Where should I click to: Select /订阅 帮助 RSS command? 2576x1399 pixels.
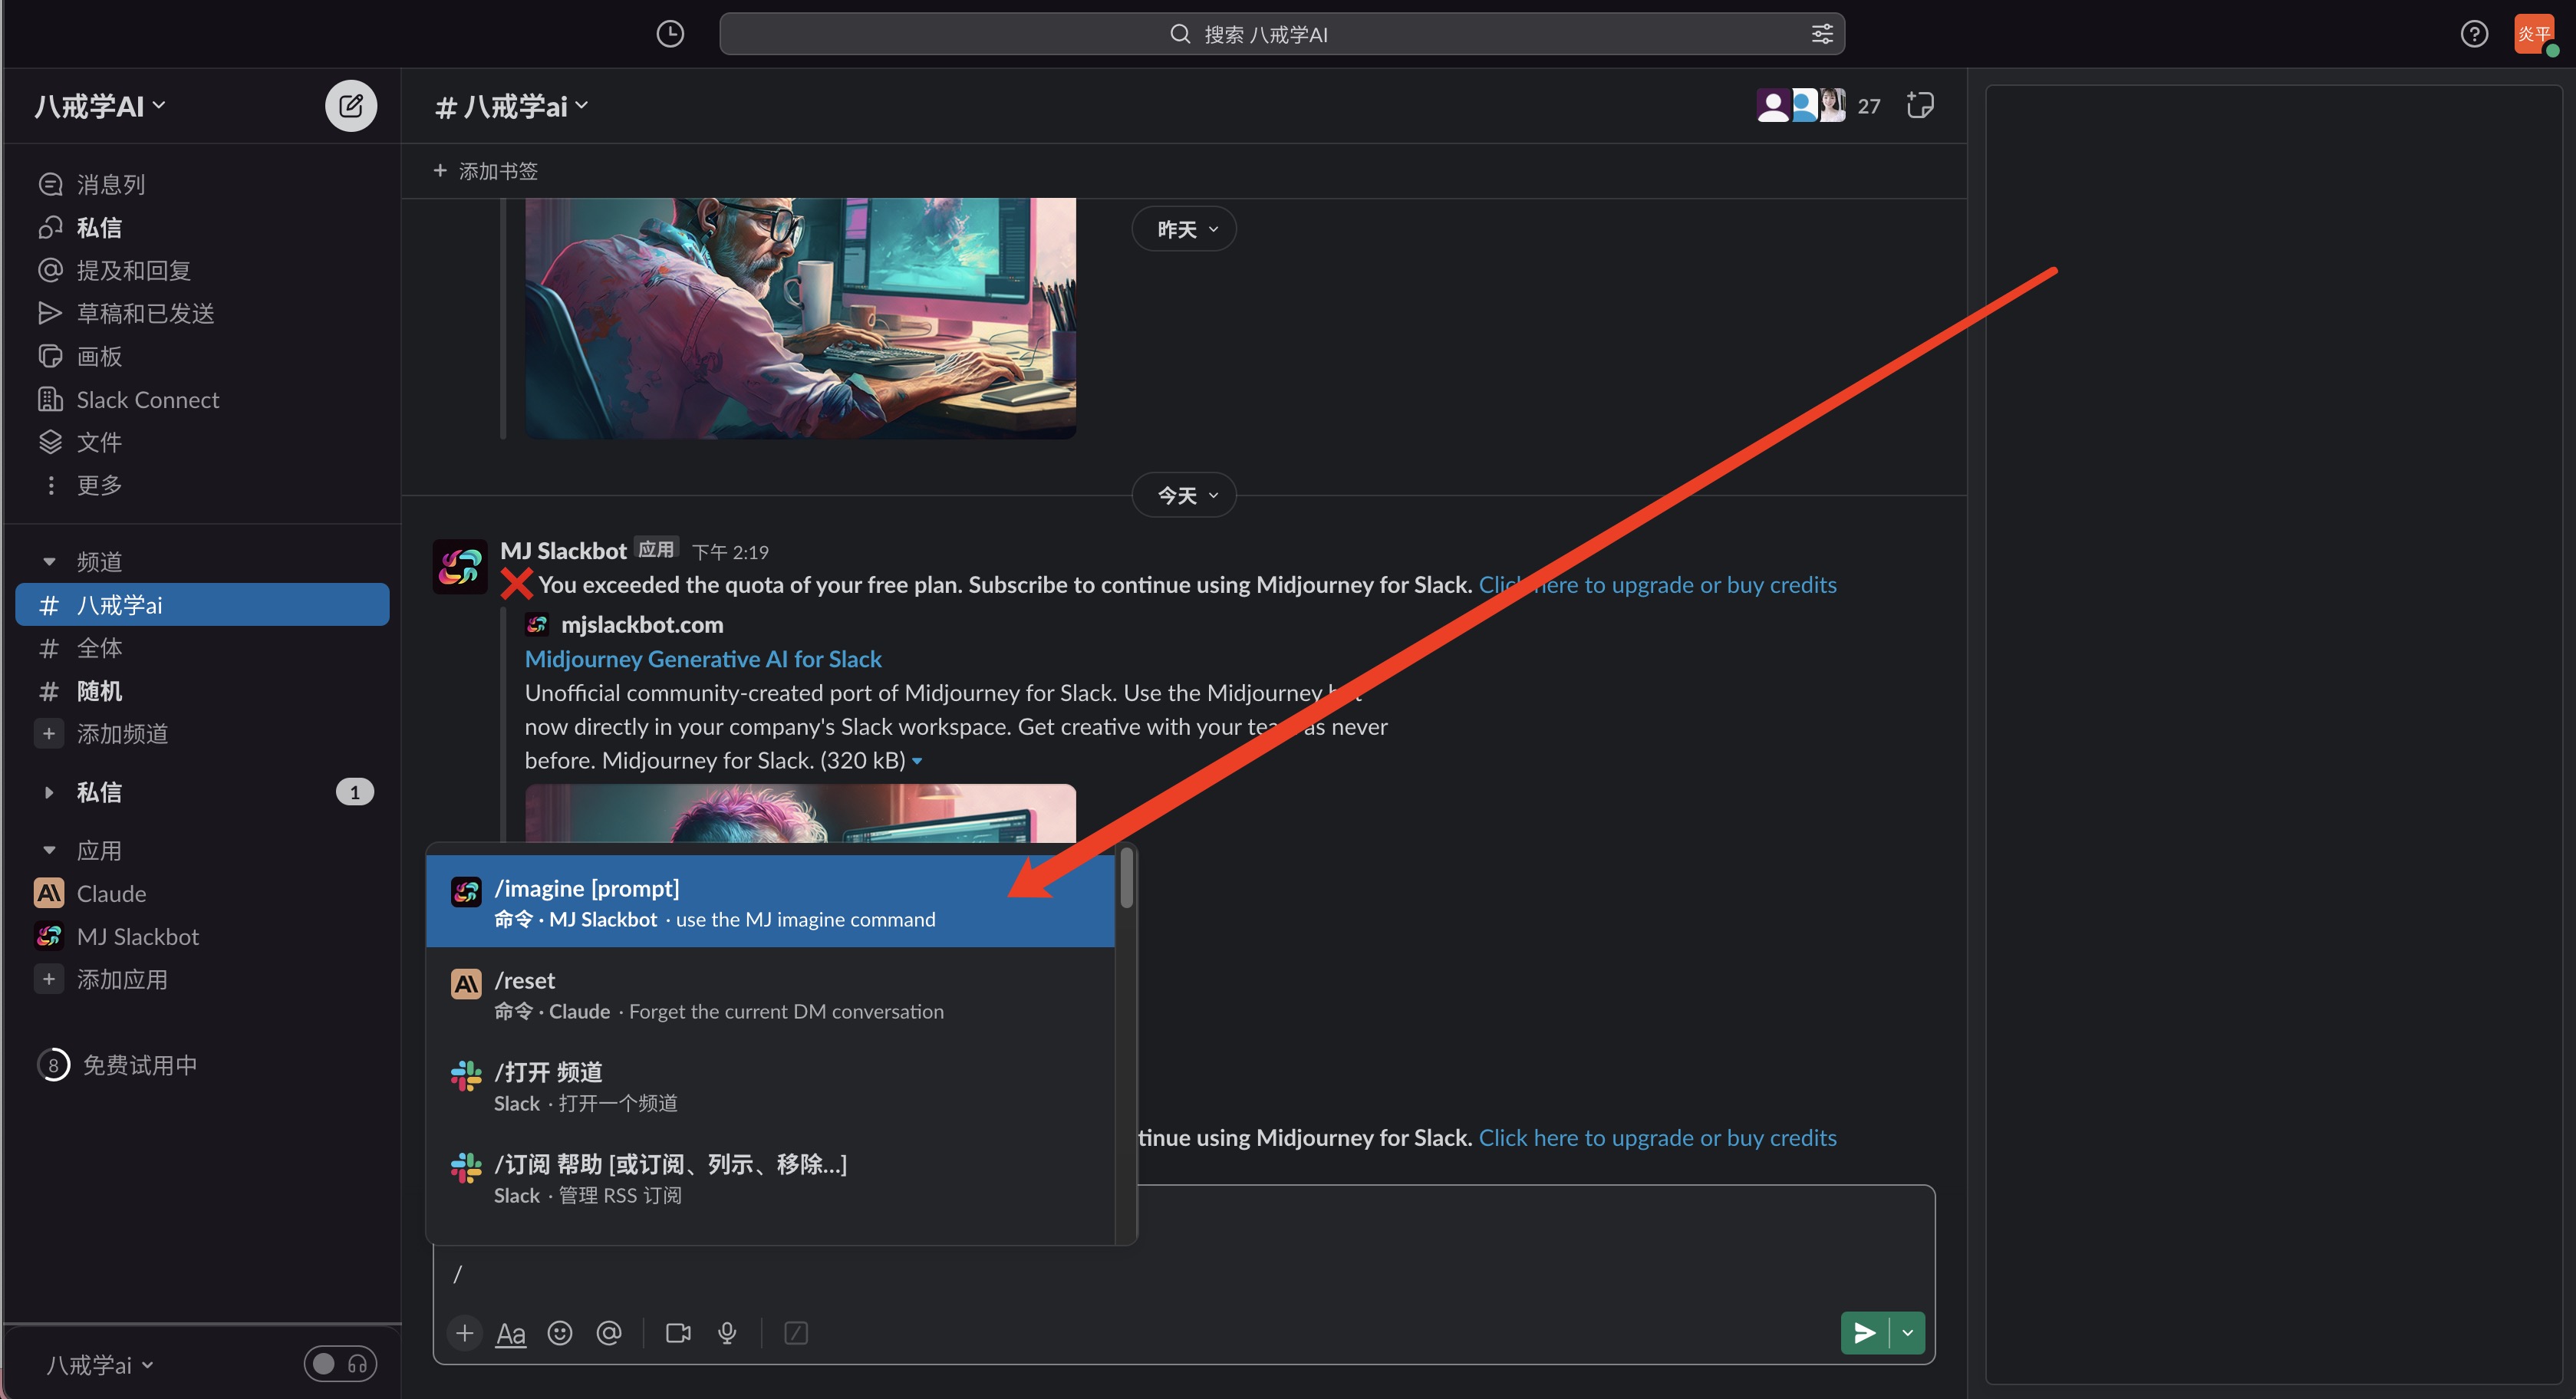pos(770,1178)
